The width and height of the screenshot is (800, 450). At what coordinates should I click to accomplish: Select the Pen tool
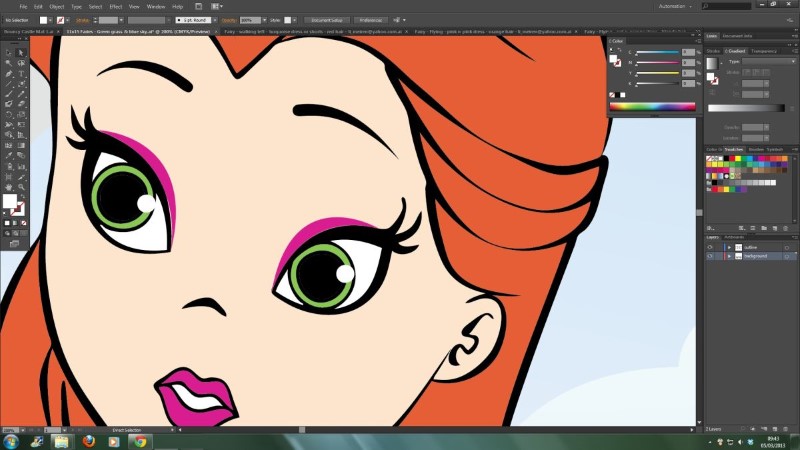point(9,73)
